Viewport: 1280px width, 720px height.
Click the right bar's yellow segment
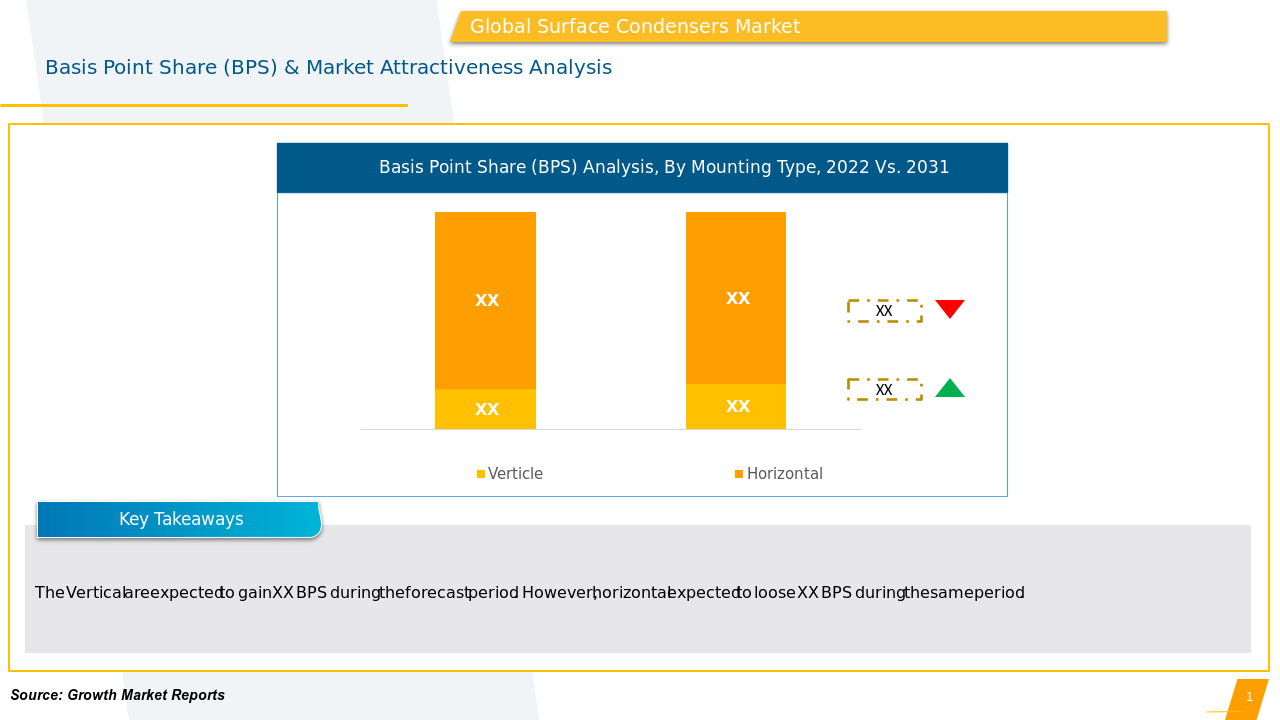736,407
